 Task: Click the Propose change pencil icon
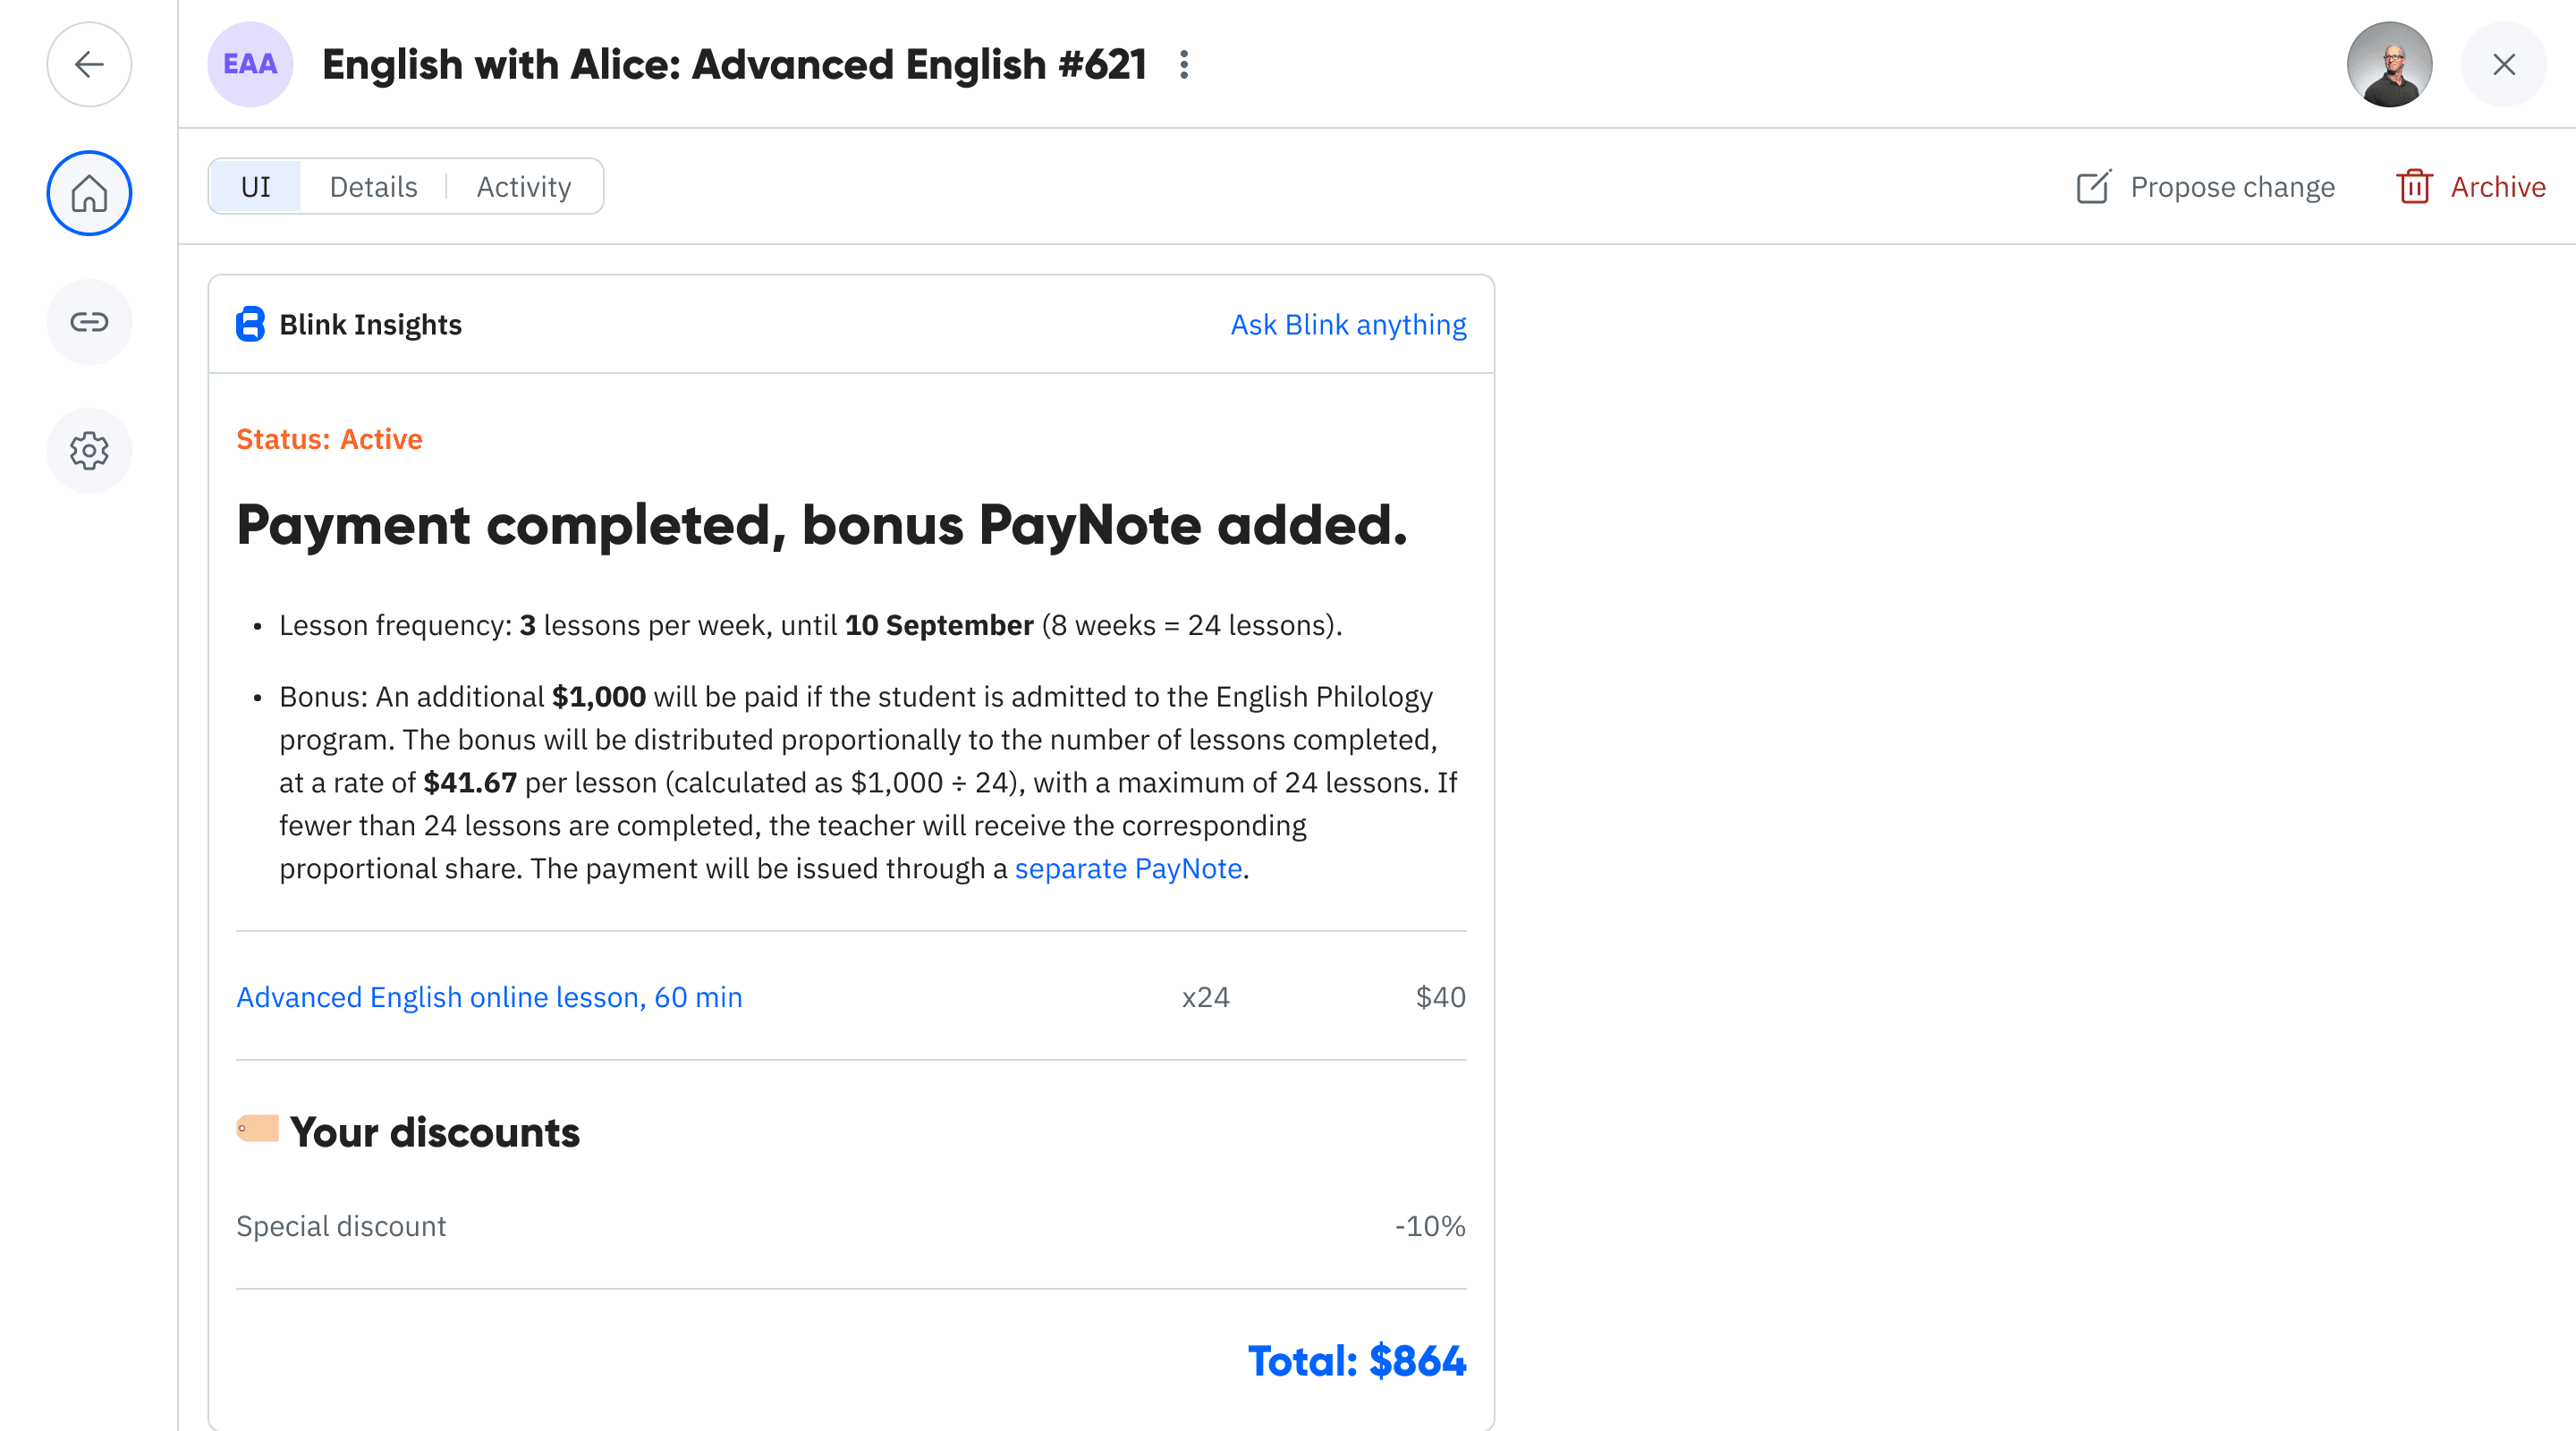coord(2094,187)
